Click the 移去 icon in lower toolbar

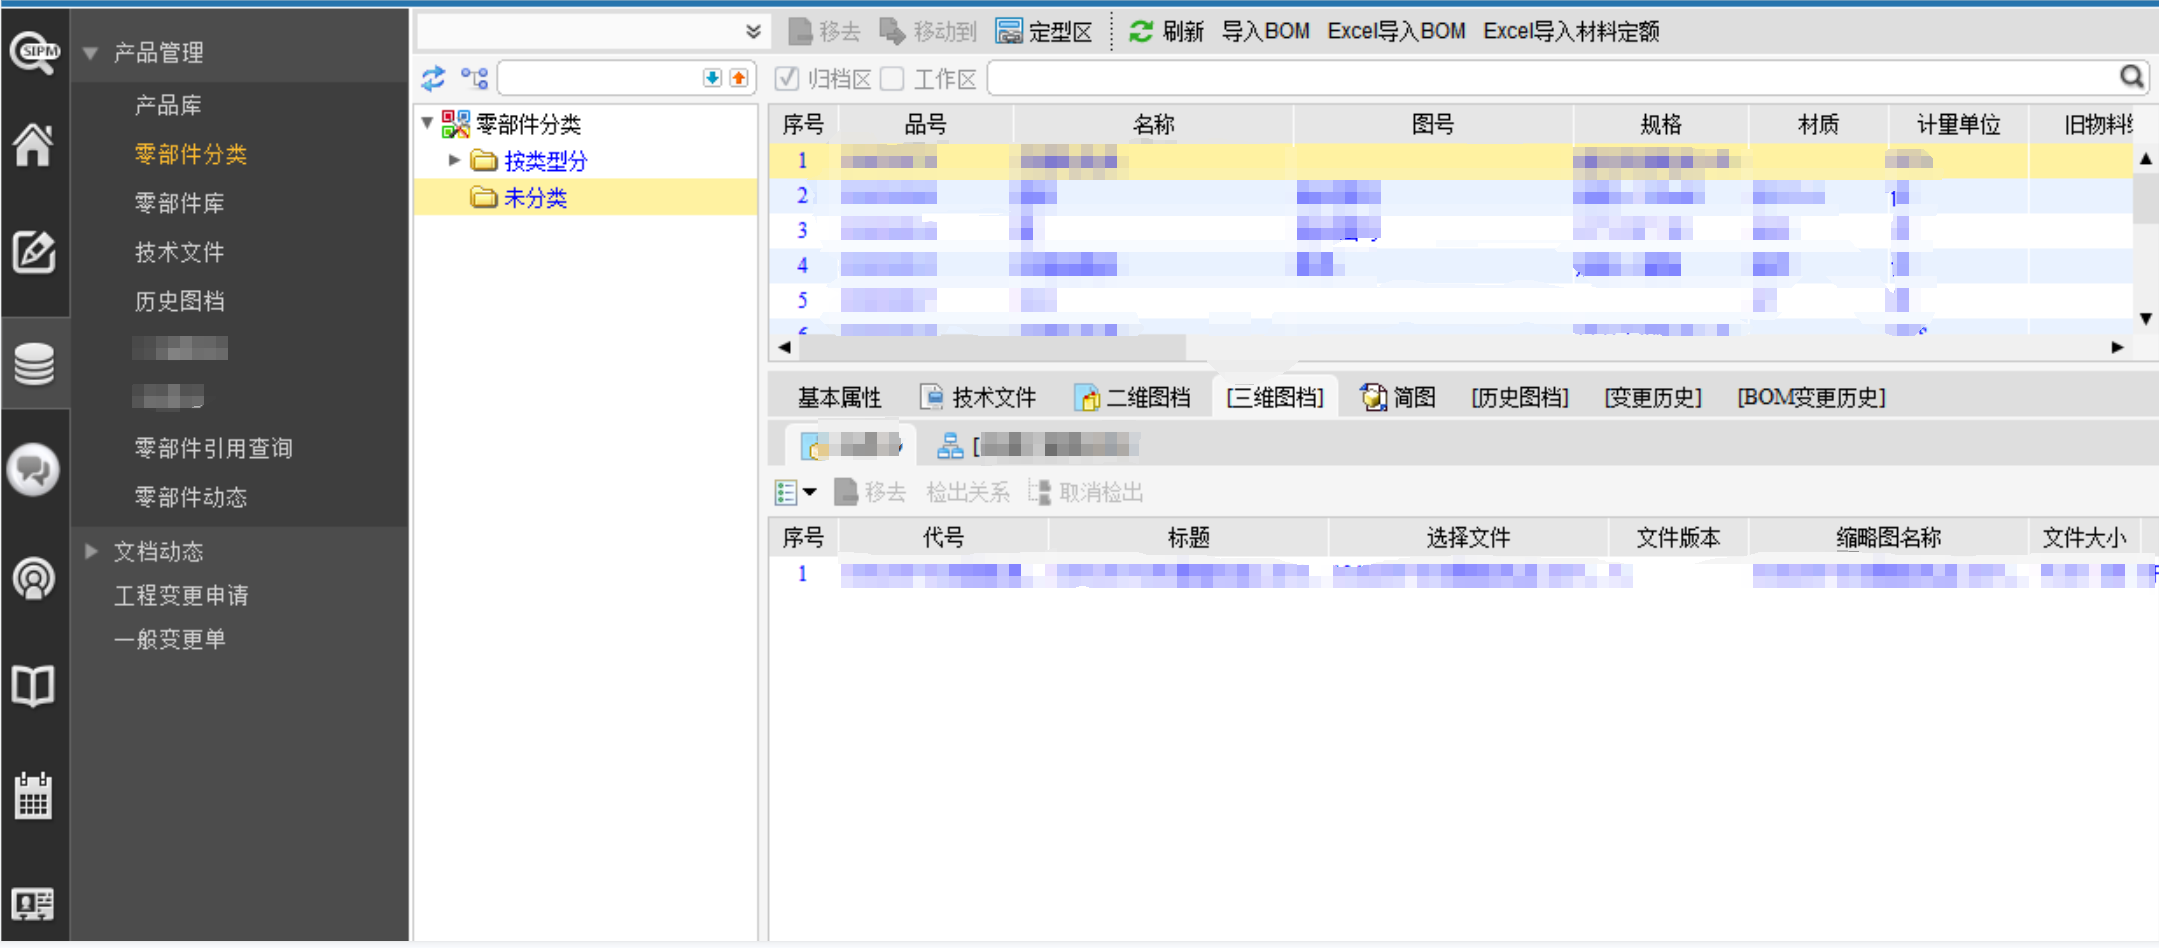click(x=846, y=492)
